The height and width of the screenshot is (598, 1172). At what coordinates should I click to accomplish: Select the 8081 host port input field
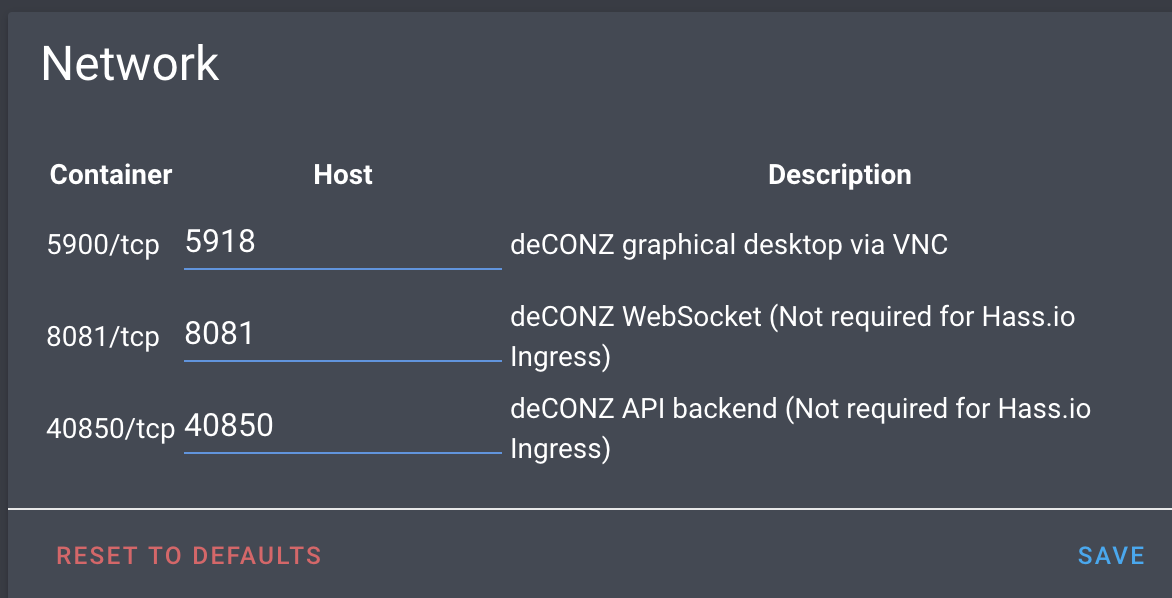340,334
